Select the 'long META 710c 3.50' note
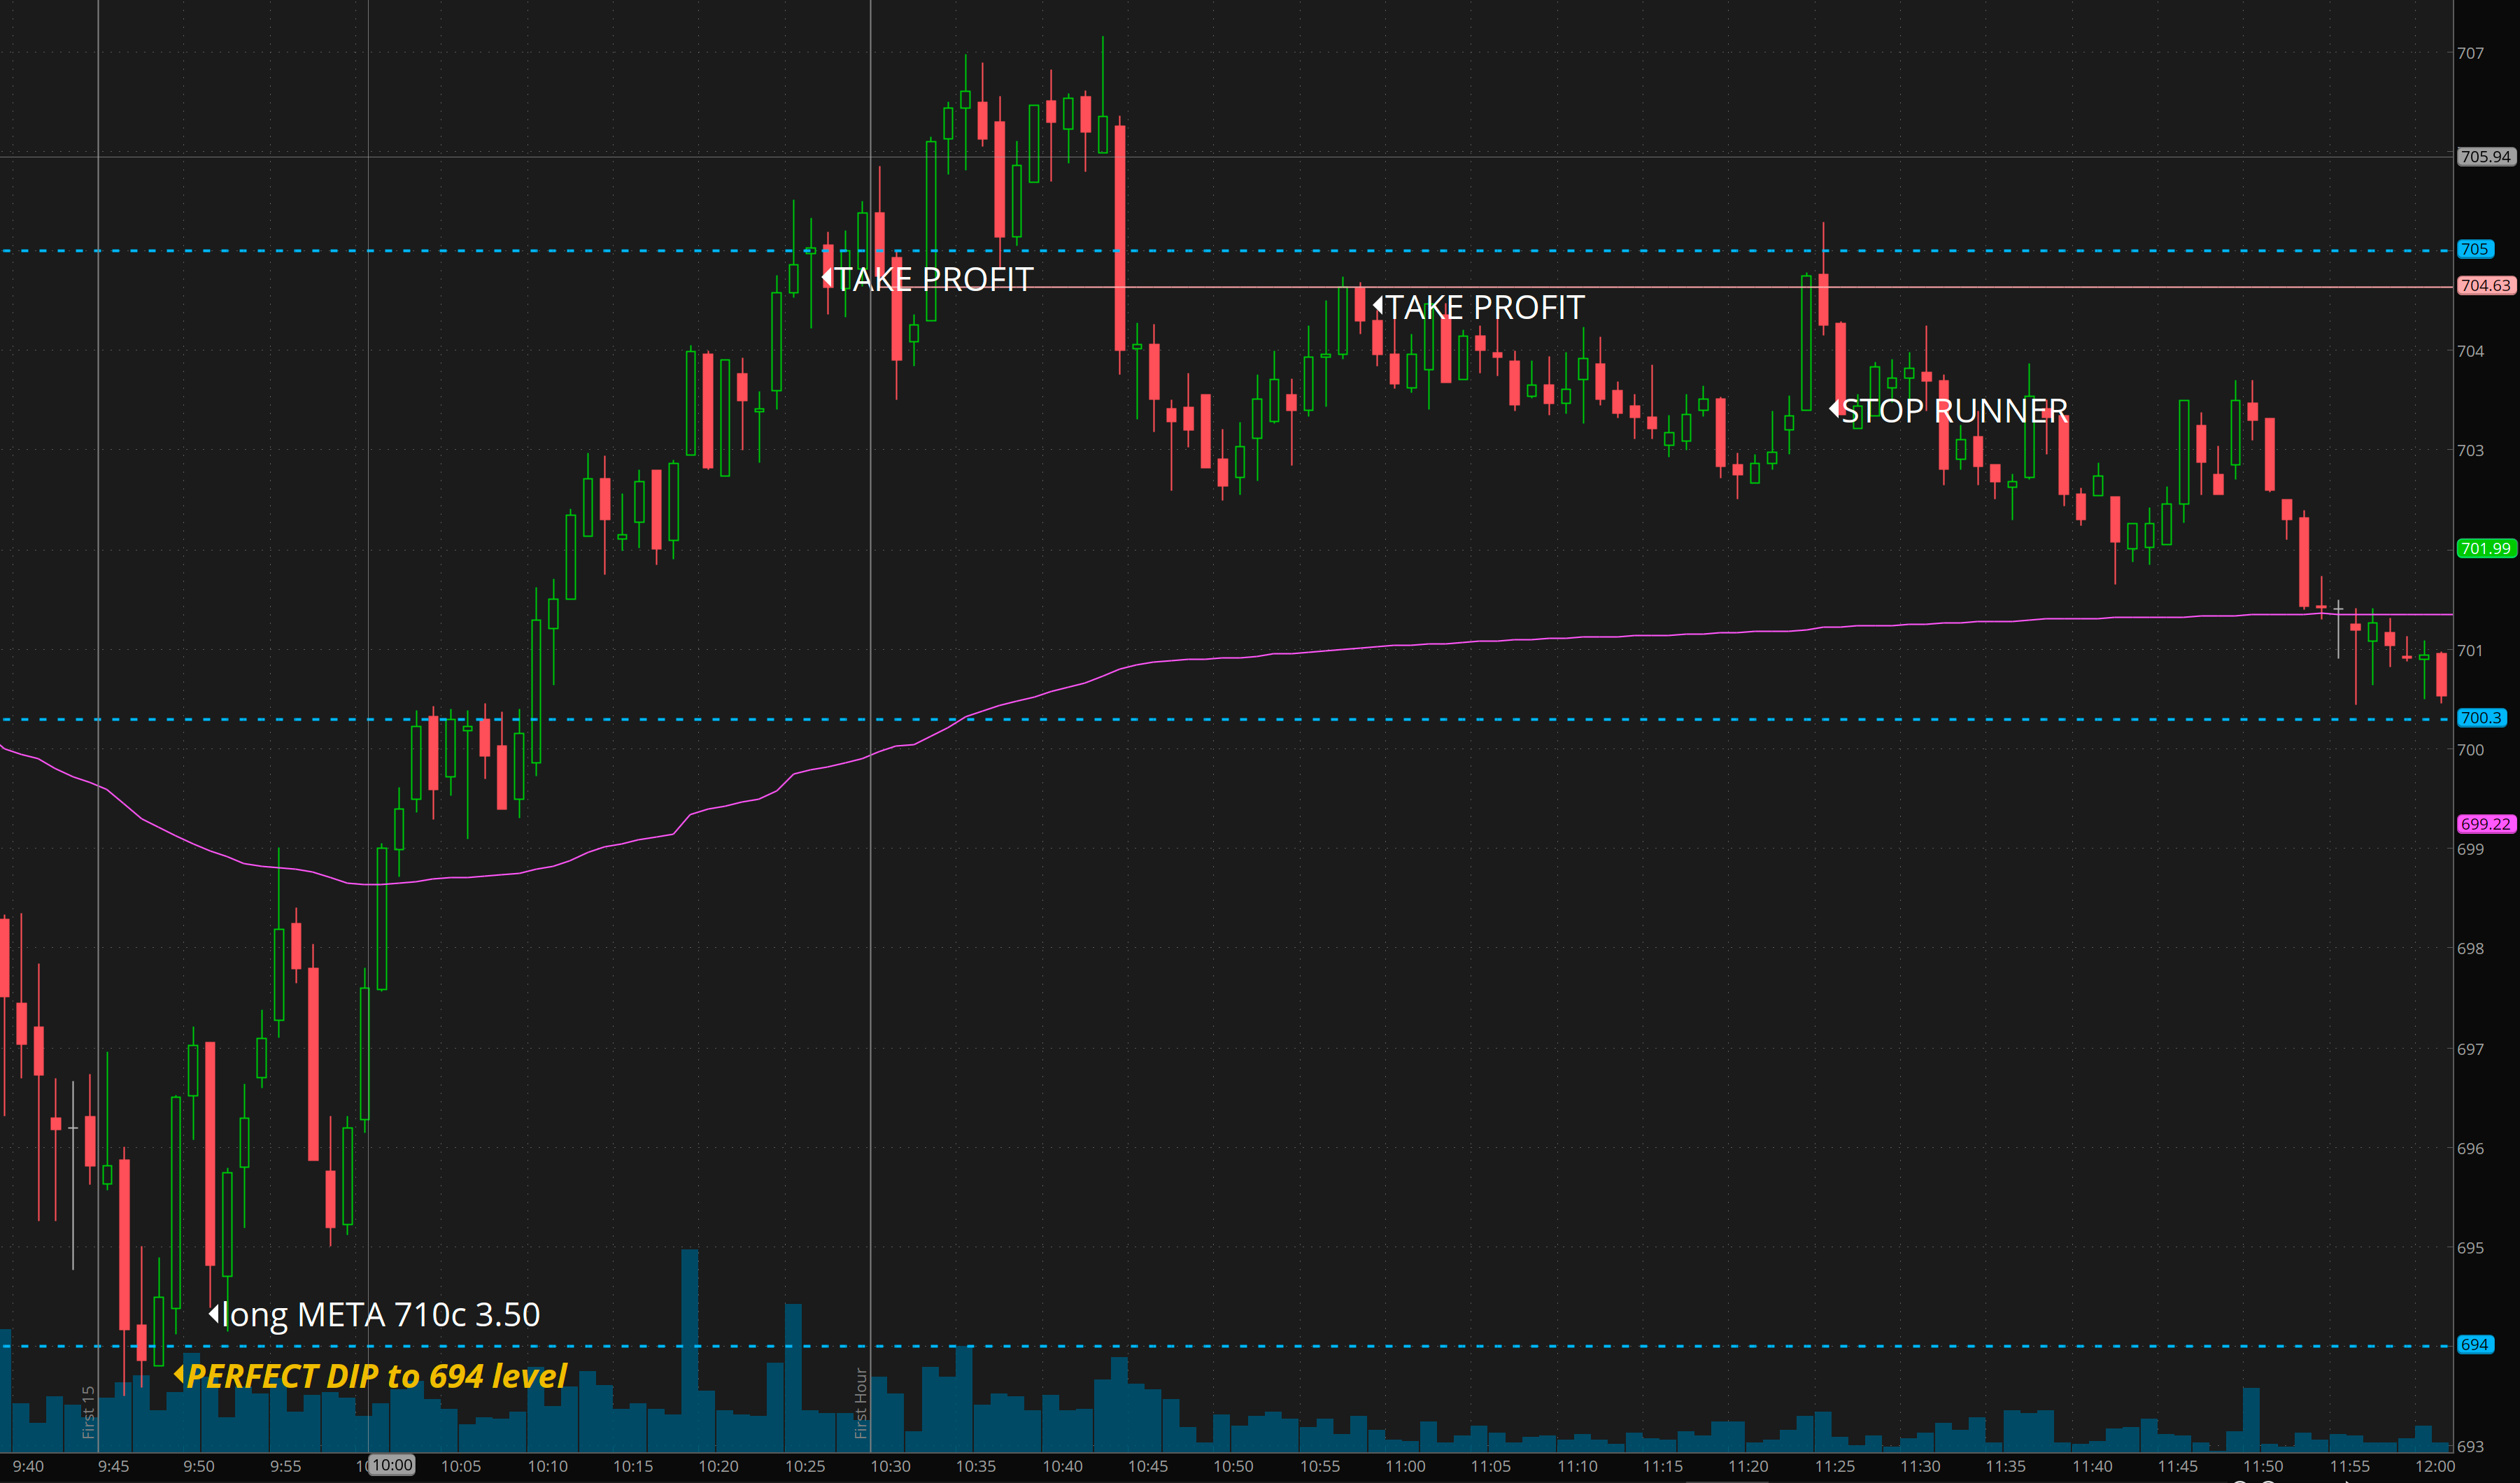 [380, 1314]
